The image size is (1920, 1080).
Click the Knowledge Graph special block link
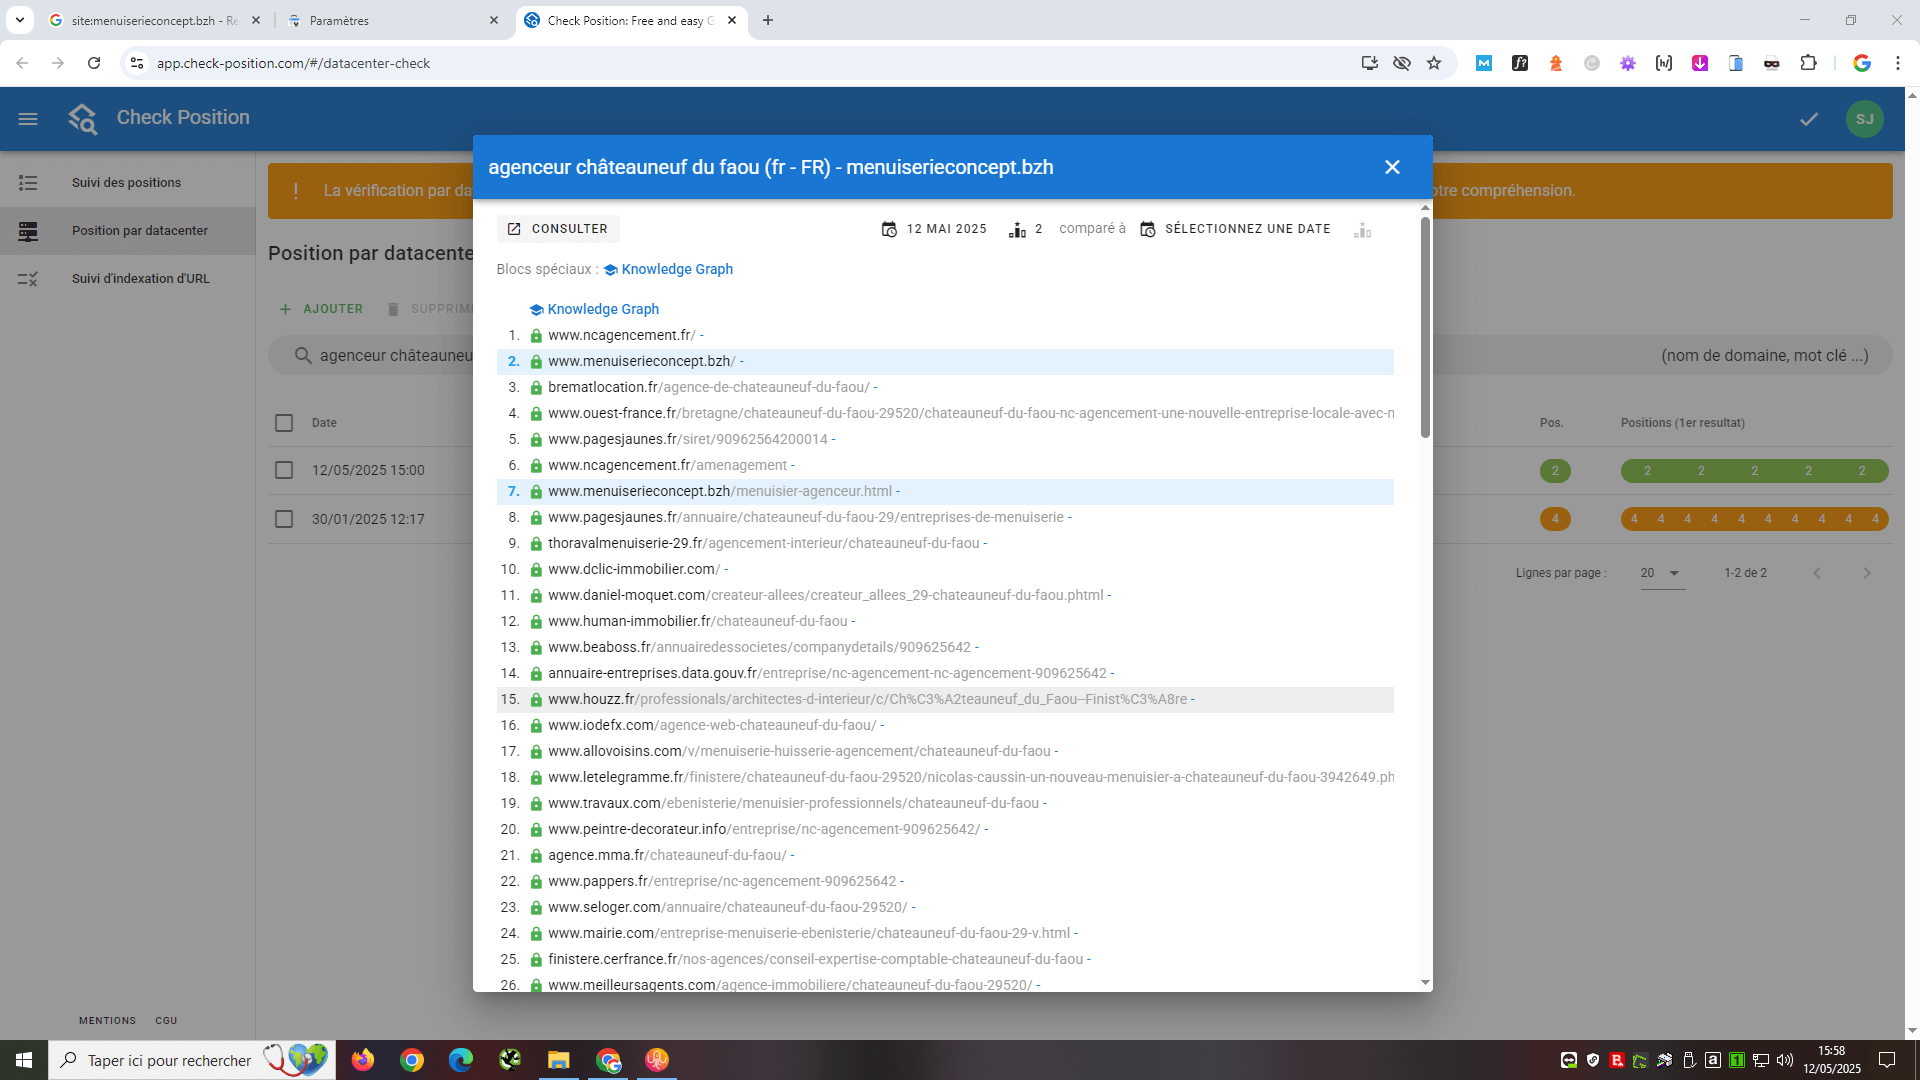pos(668,269)
